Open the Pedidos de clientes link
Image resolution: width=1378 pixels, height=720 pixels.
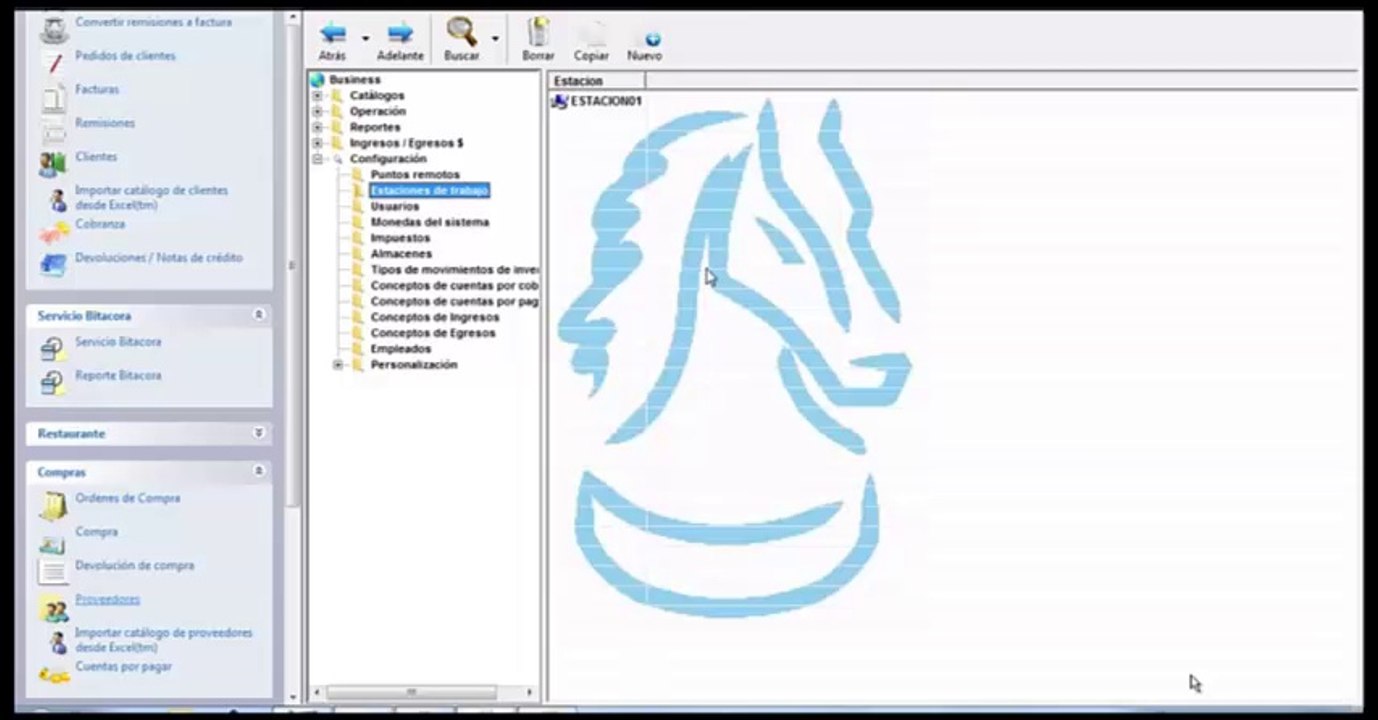[x=125, y=56]
